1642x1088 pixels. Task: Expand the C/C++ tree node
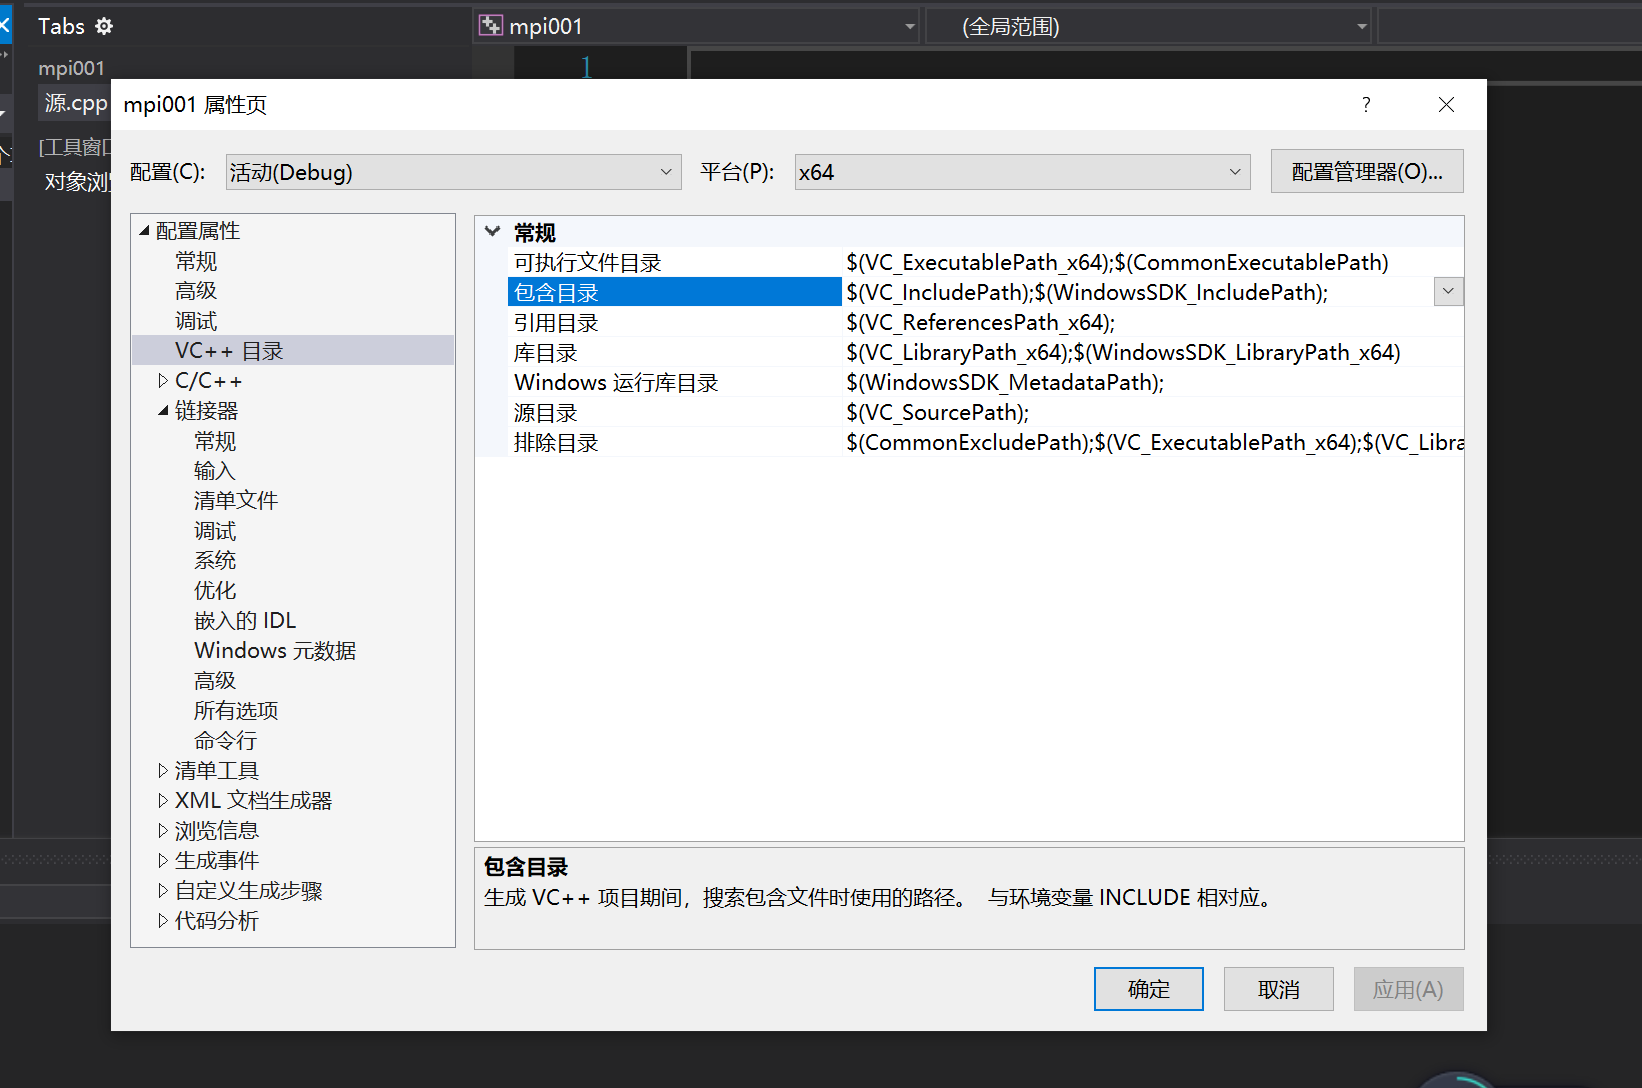[x=164, y=380]
